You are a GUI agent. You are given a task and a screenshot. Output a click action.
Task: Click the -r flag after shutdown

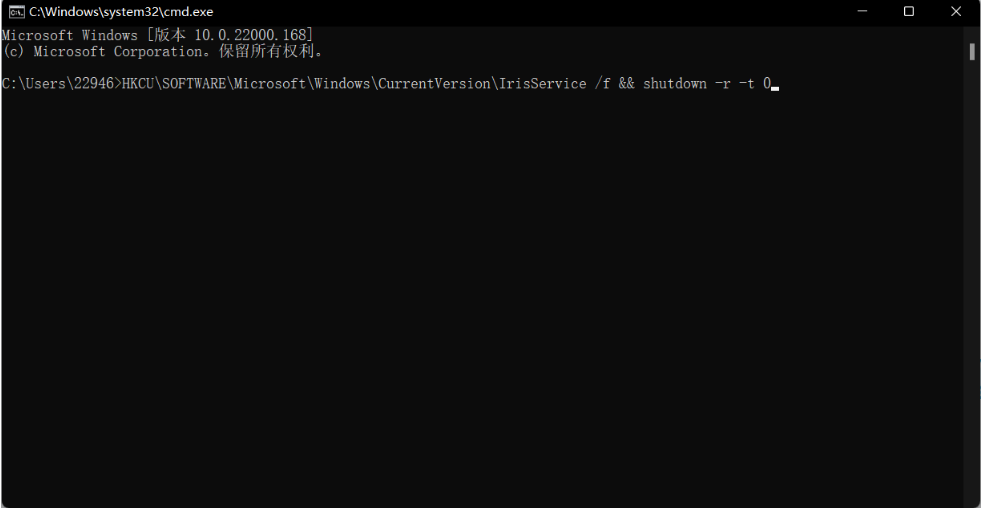click(x=723, y=84)
